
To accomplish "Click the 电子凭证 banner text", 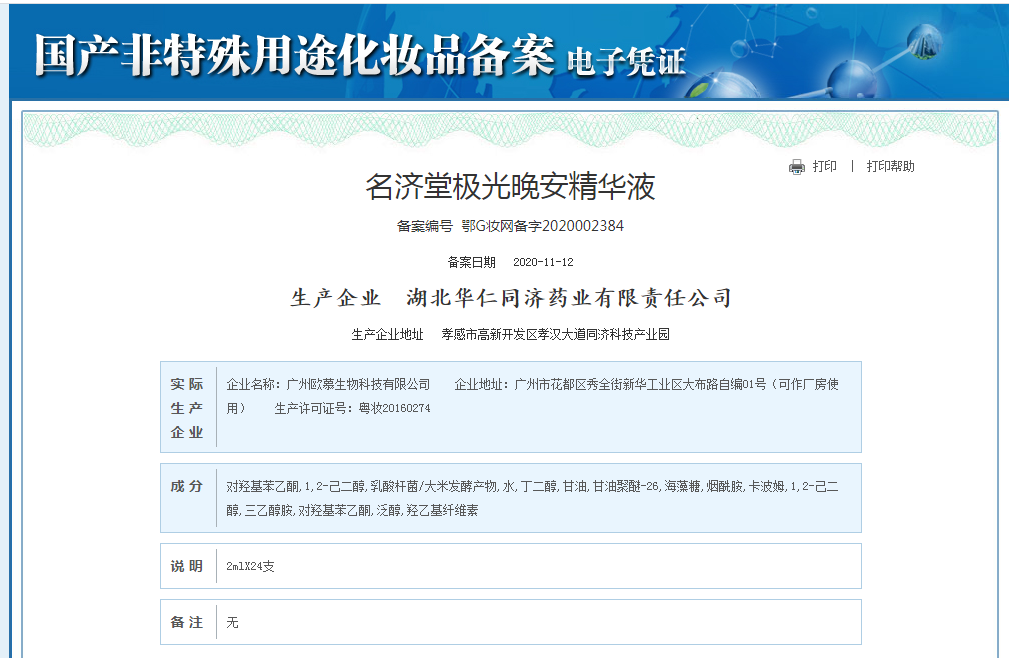I will point(625,62).
